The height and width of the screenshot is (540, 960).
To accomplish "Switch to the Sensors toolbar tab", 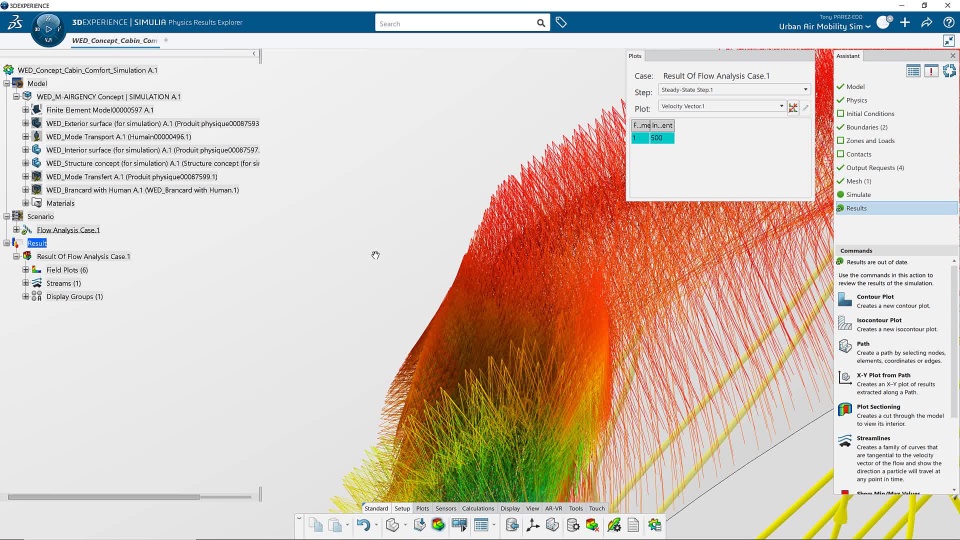I will coord(446,508).
